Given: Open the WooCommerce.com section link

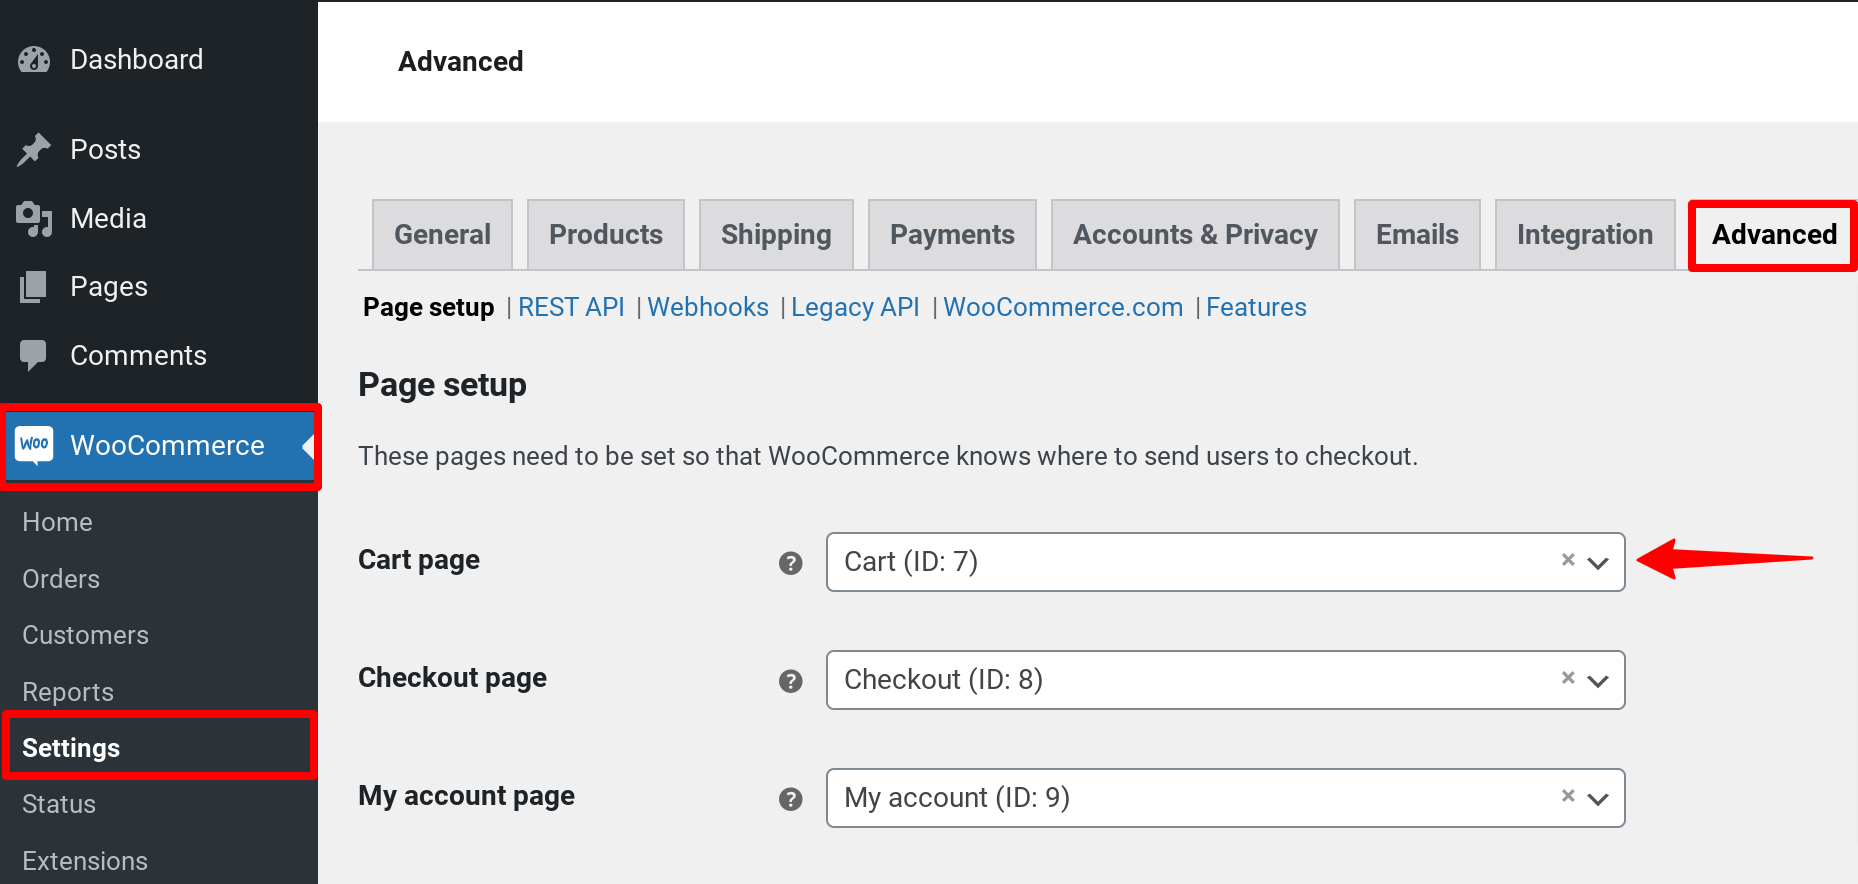Looking at the screenshot, I should (1063, 307).
